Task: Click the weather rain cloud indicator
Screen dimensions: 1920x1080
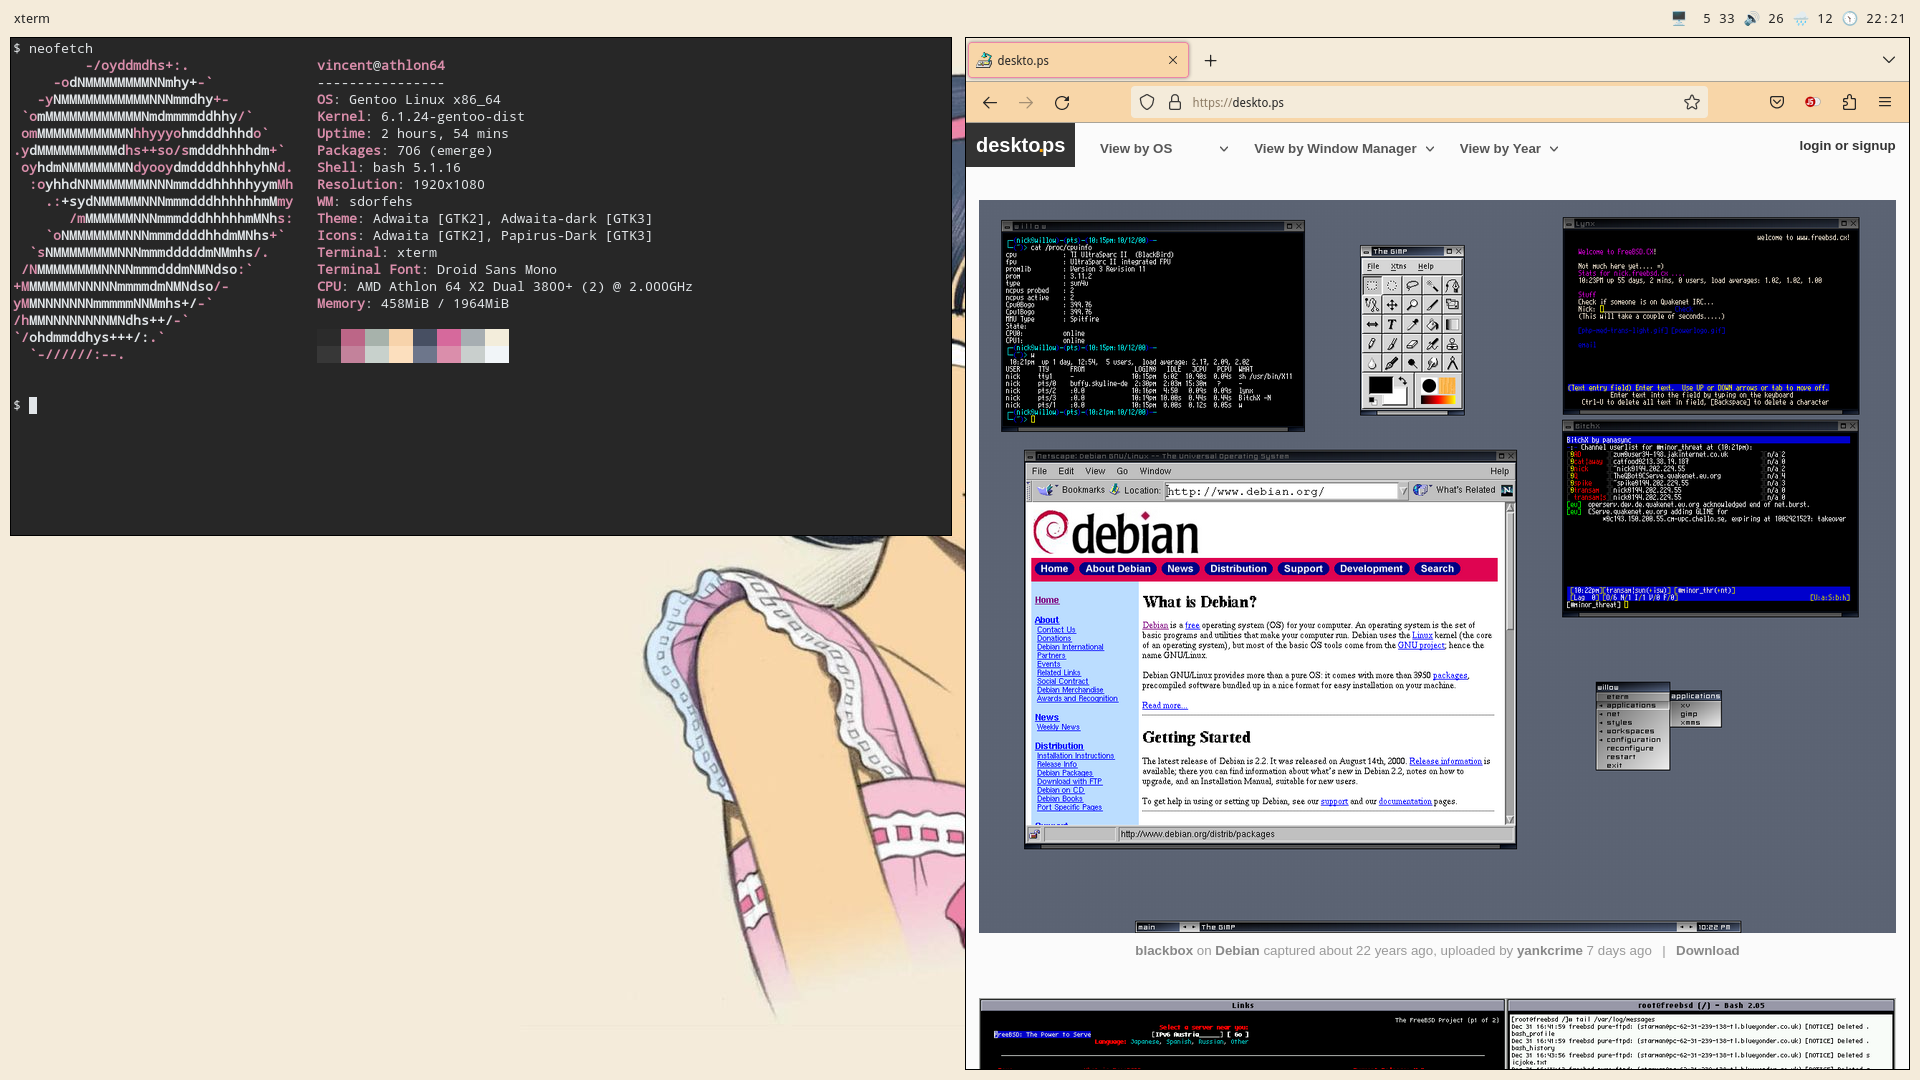Action: click(x=1800, y=18)
